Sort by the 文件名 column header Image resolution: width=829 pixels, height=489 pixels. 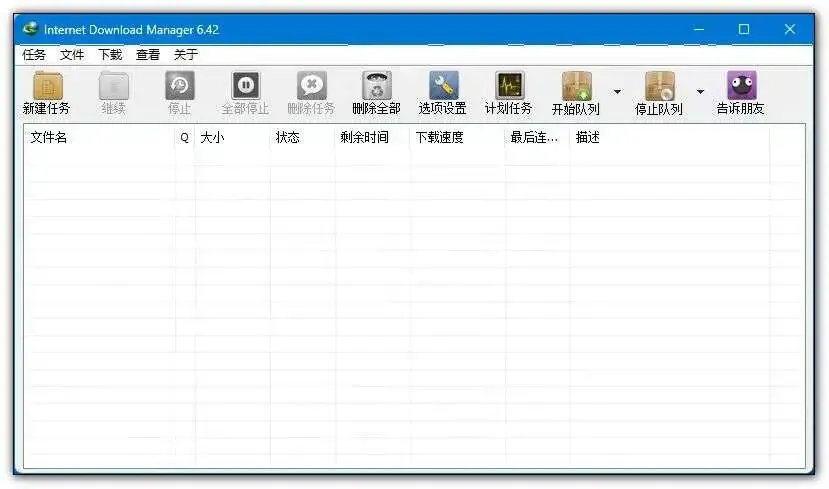click(99, 137)
